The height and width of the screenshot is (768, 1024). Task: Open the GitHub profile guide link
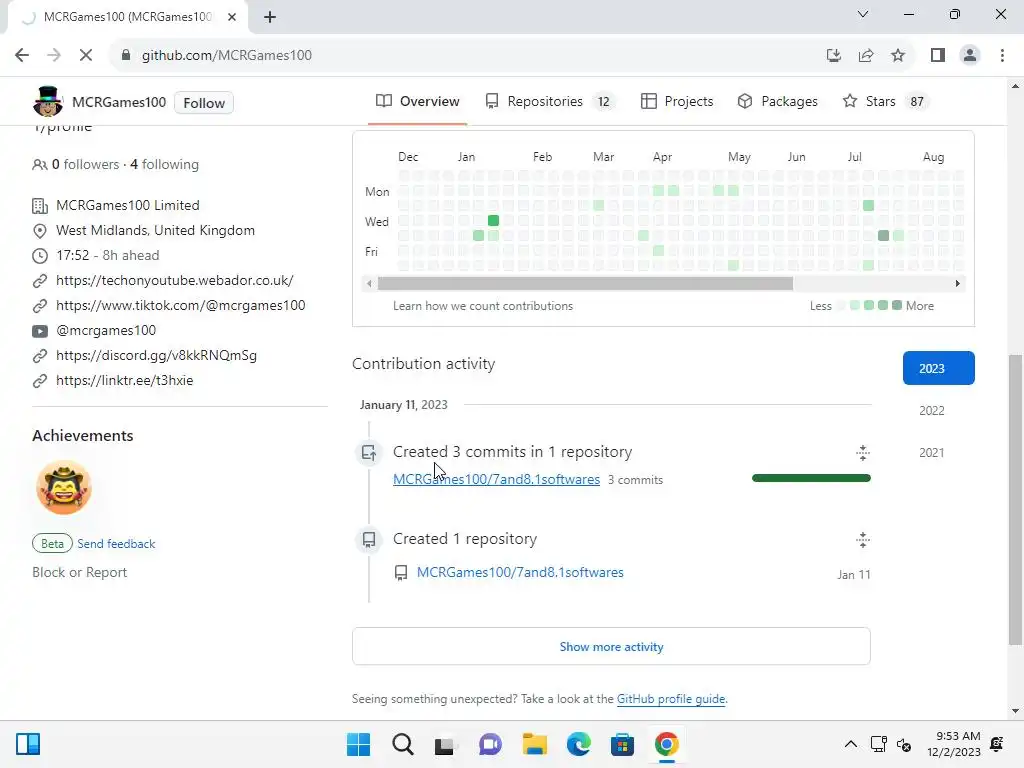click(x=671, y=699)
